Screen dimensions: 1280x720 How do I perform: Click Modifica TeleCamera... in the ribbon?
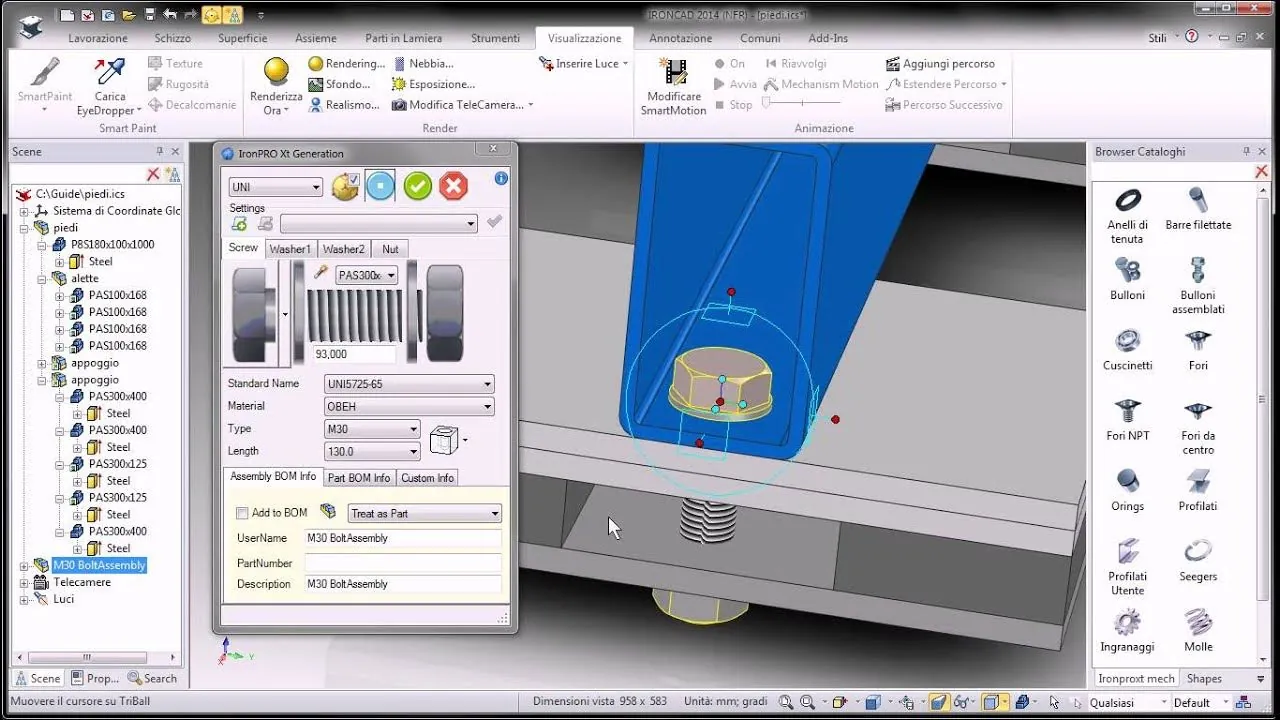coord(461,105)
